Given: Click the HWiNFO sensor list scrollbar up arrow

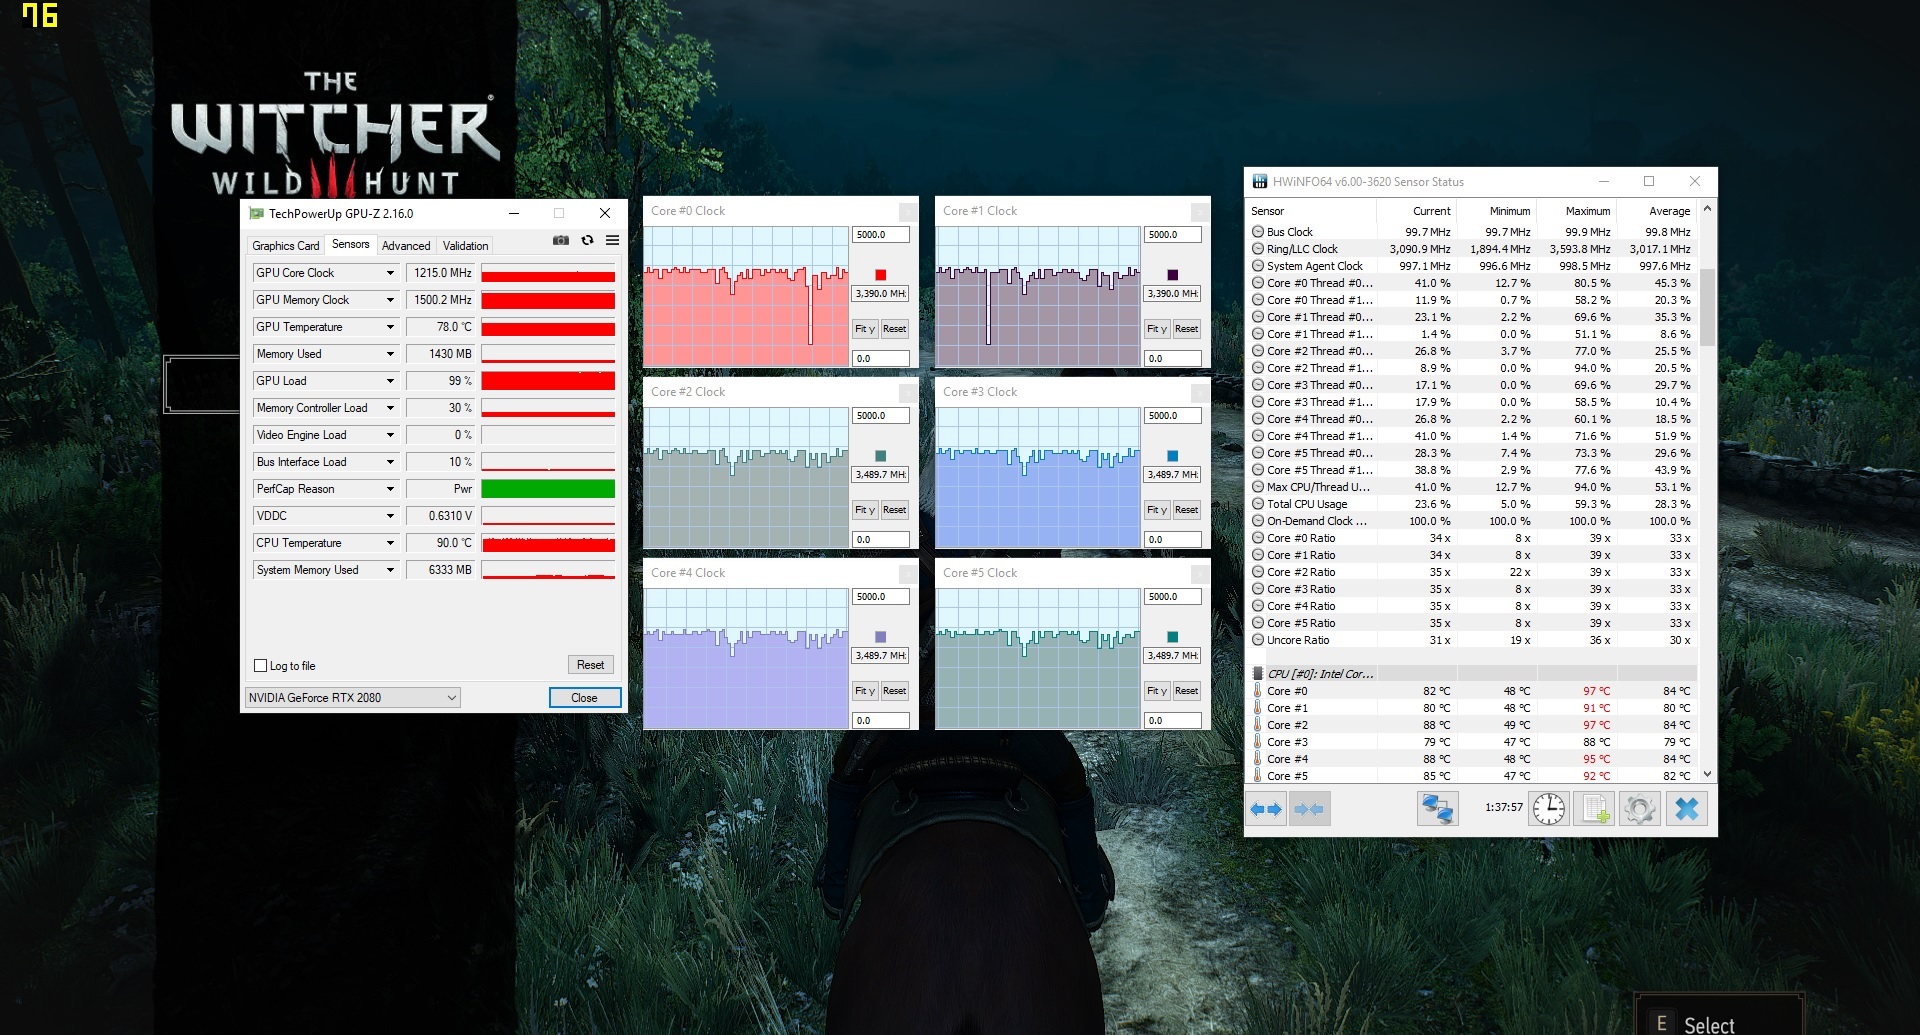Looking at the screenshot, I should (x=1707, y=209).
